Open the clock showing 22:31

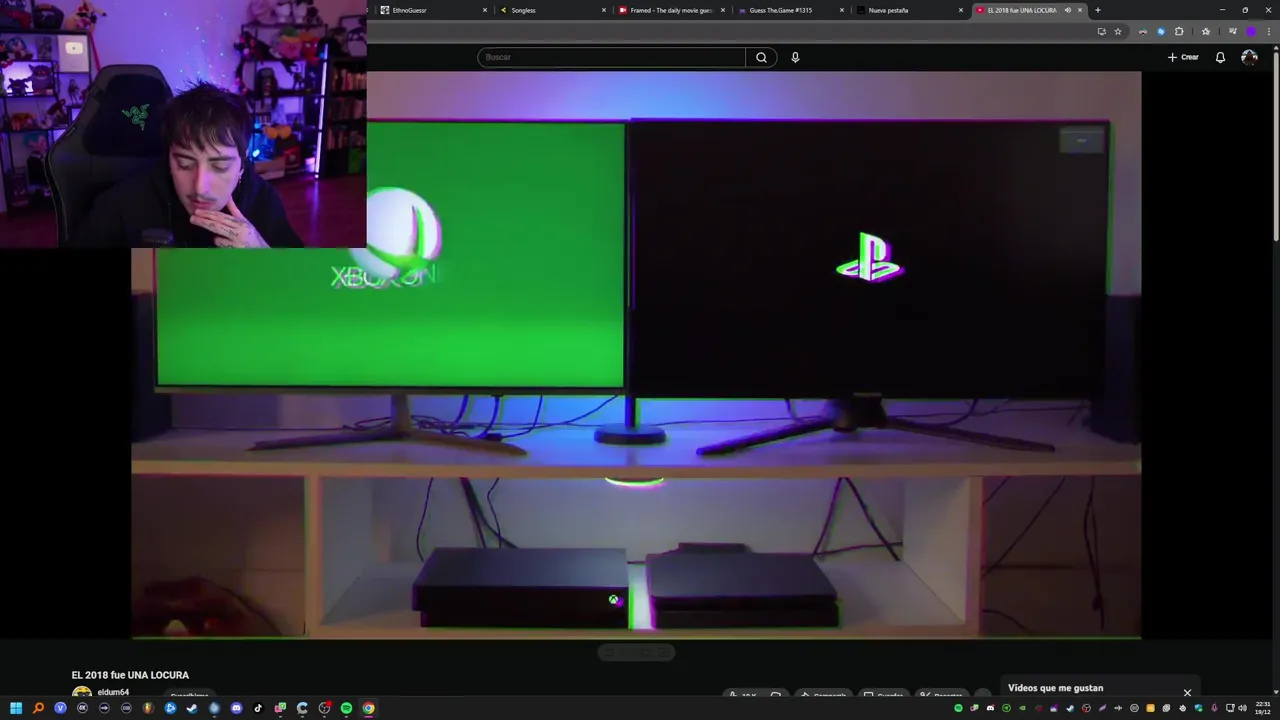pos(1263,708)
